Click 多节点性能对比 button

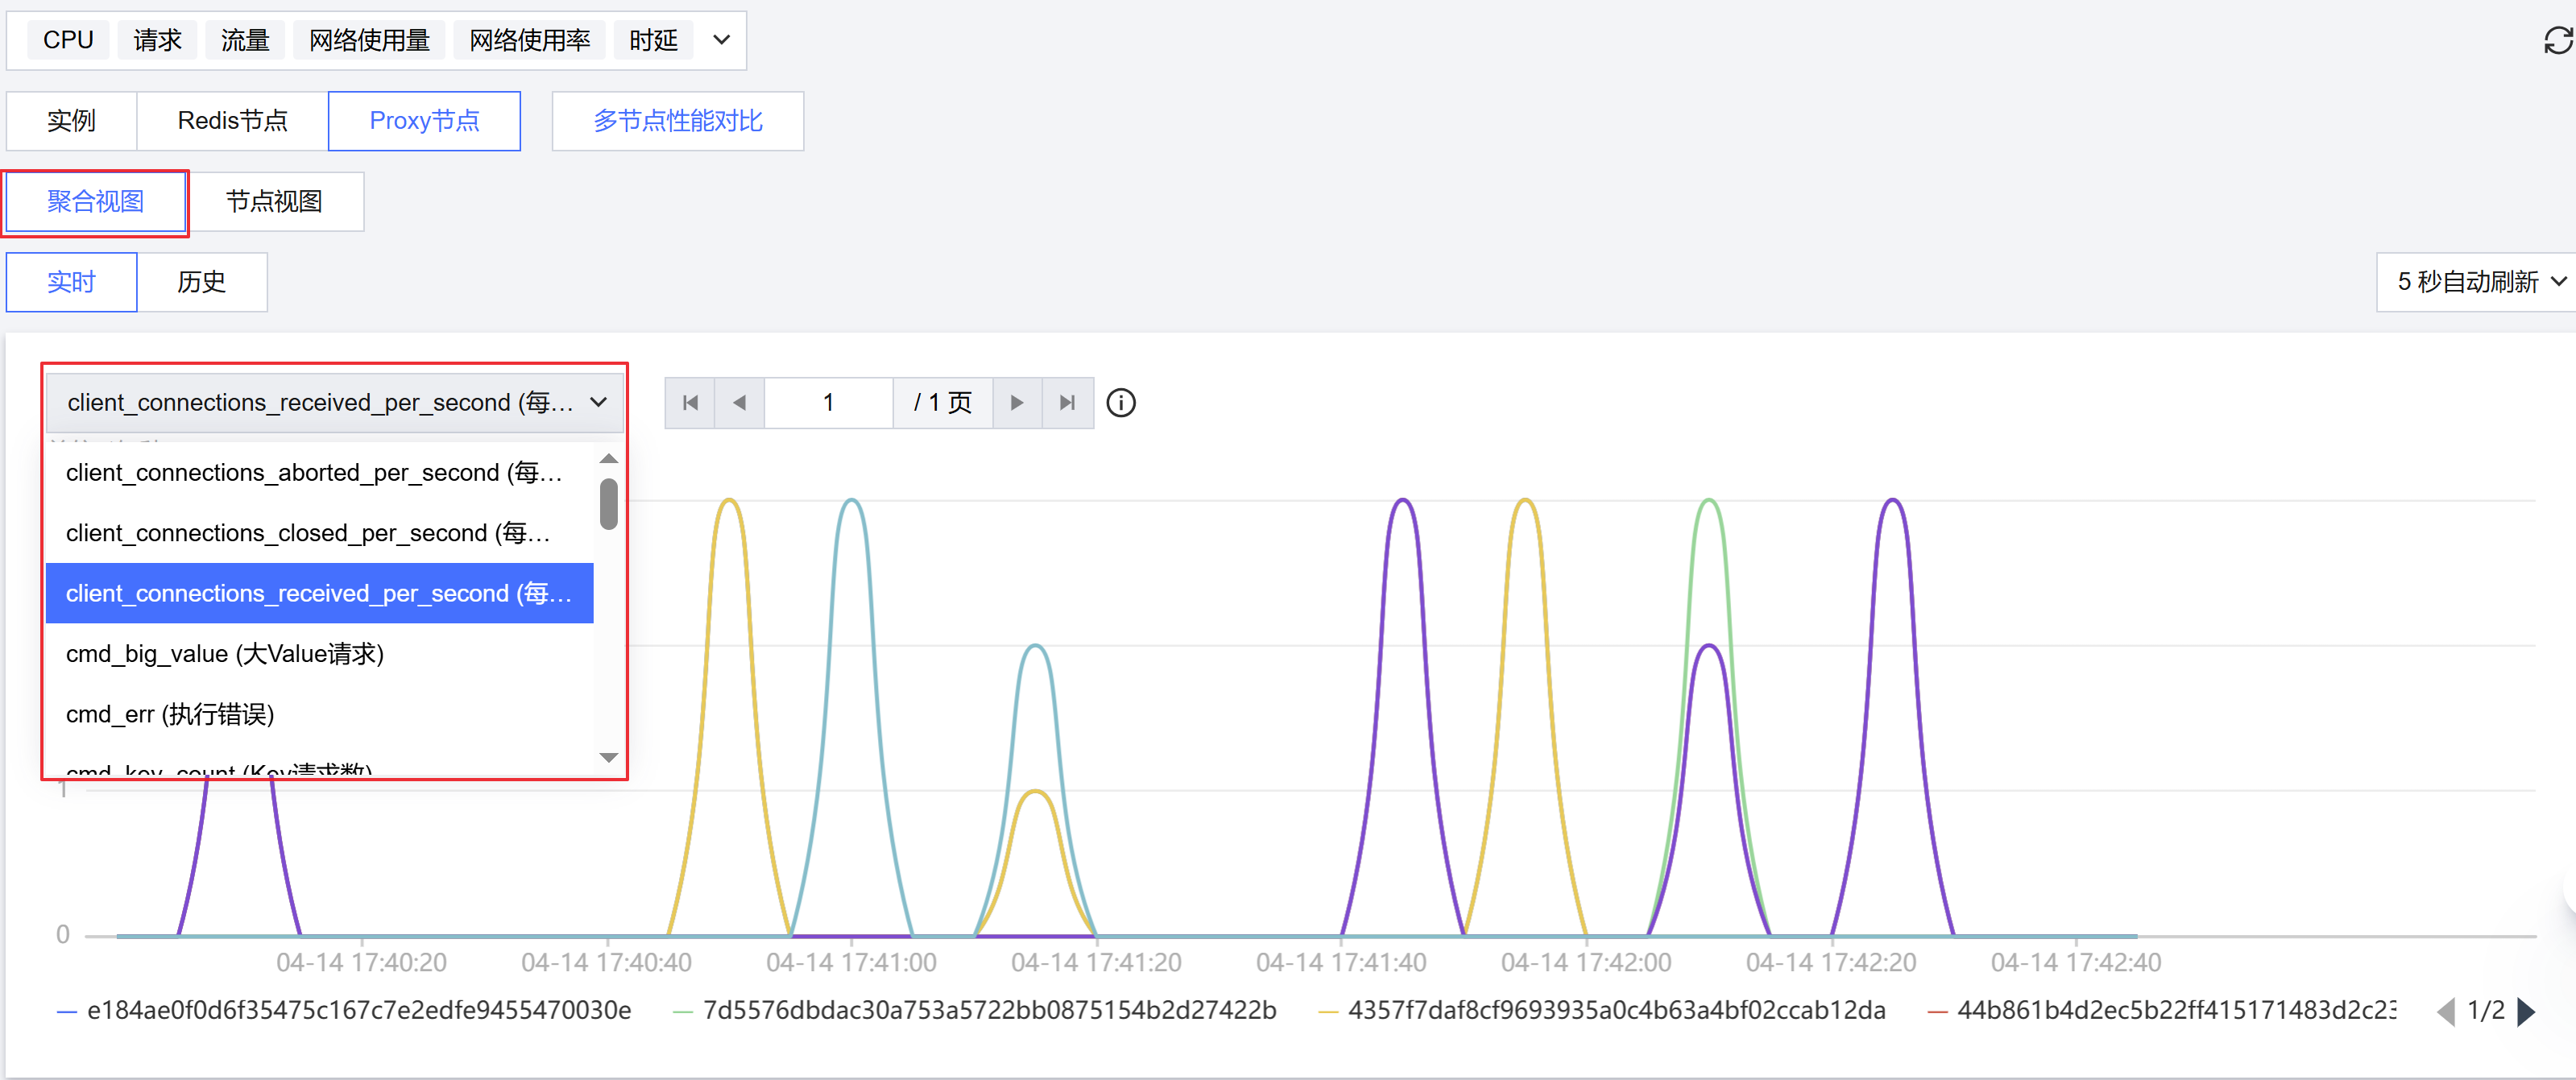pos(677,121)
